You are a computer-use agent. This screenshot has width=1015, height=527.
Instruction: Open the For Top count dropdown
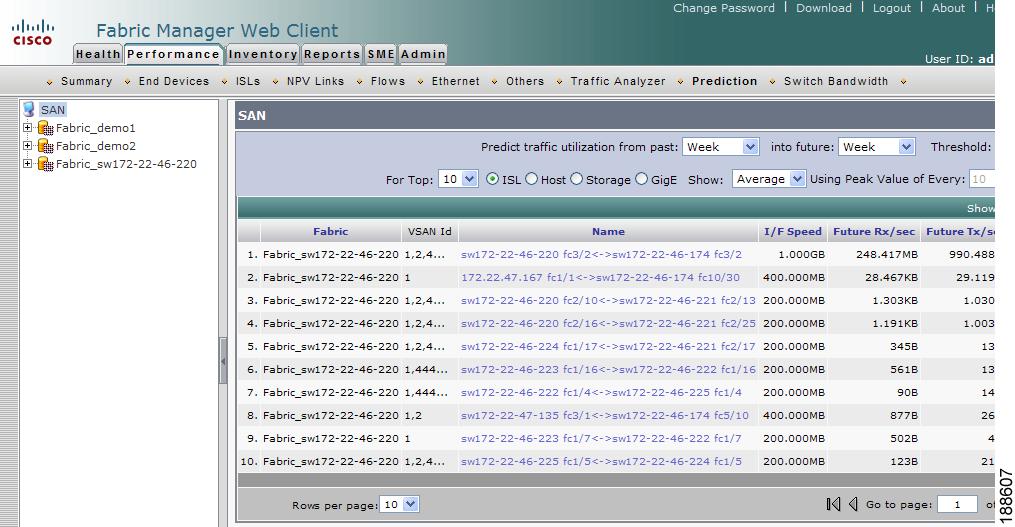(x=458, y=179)
